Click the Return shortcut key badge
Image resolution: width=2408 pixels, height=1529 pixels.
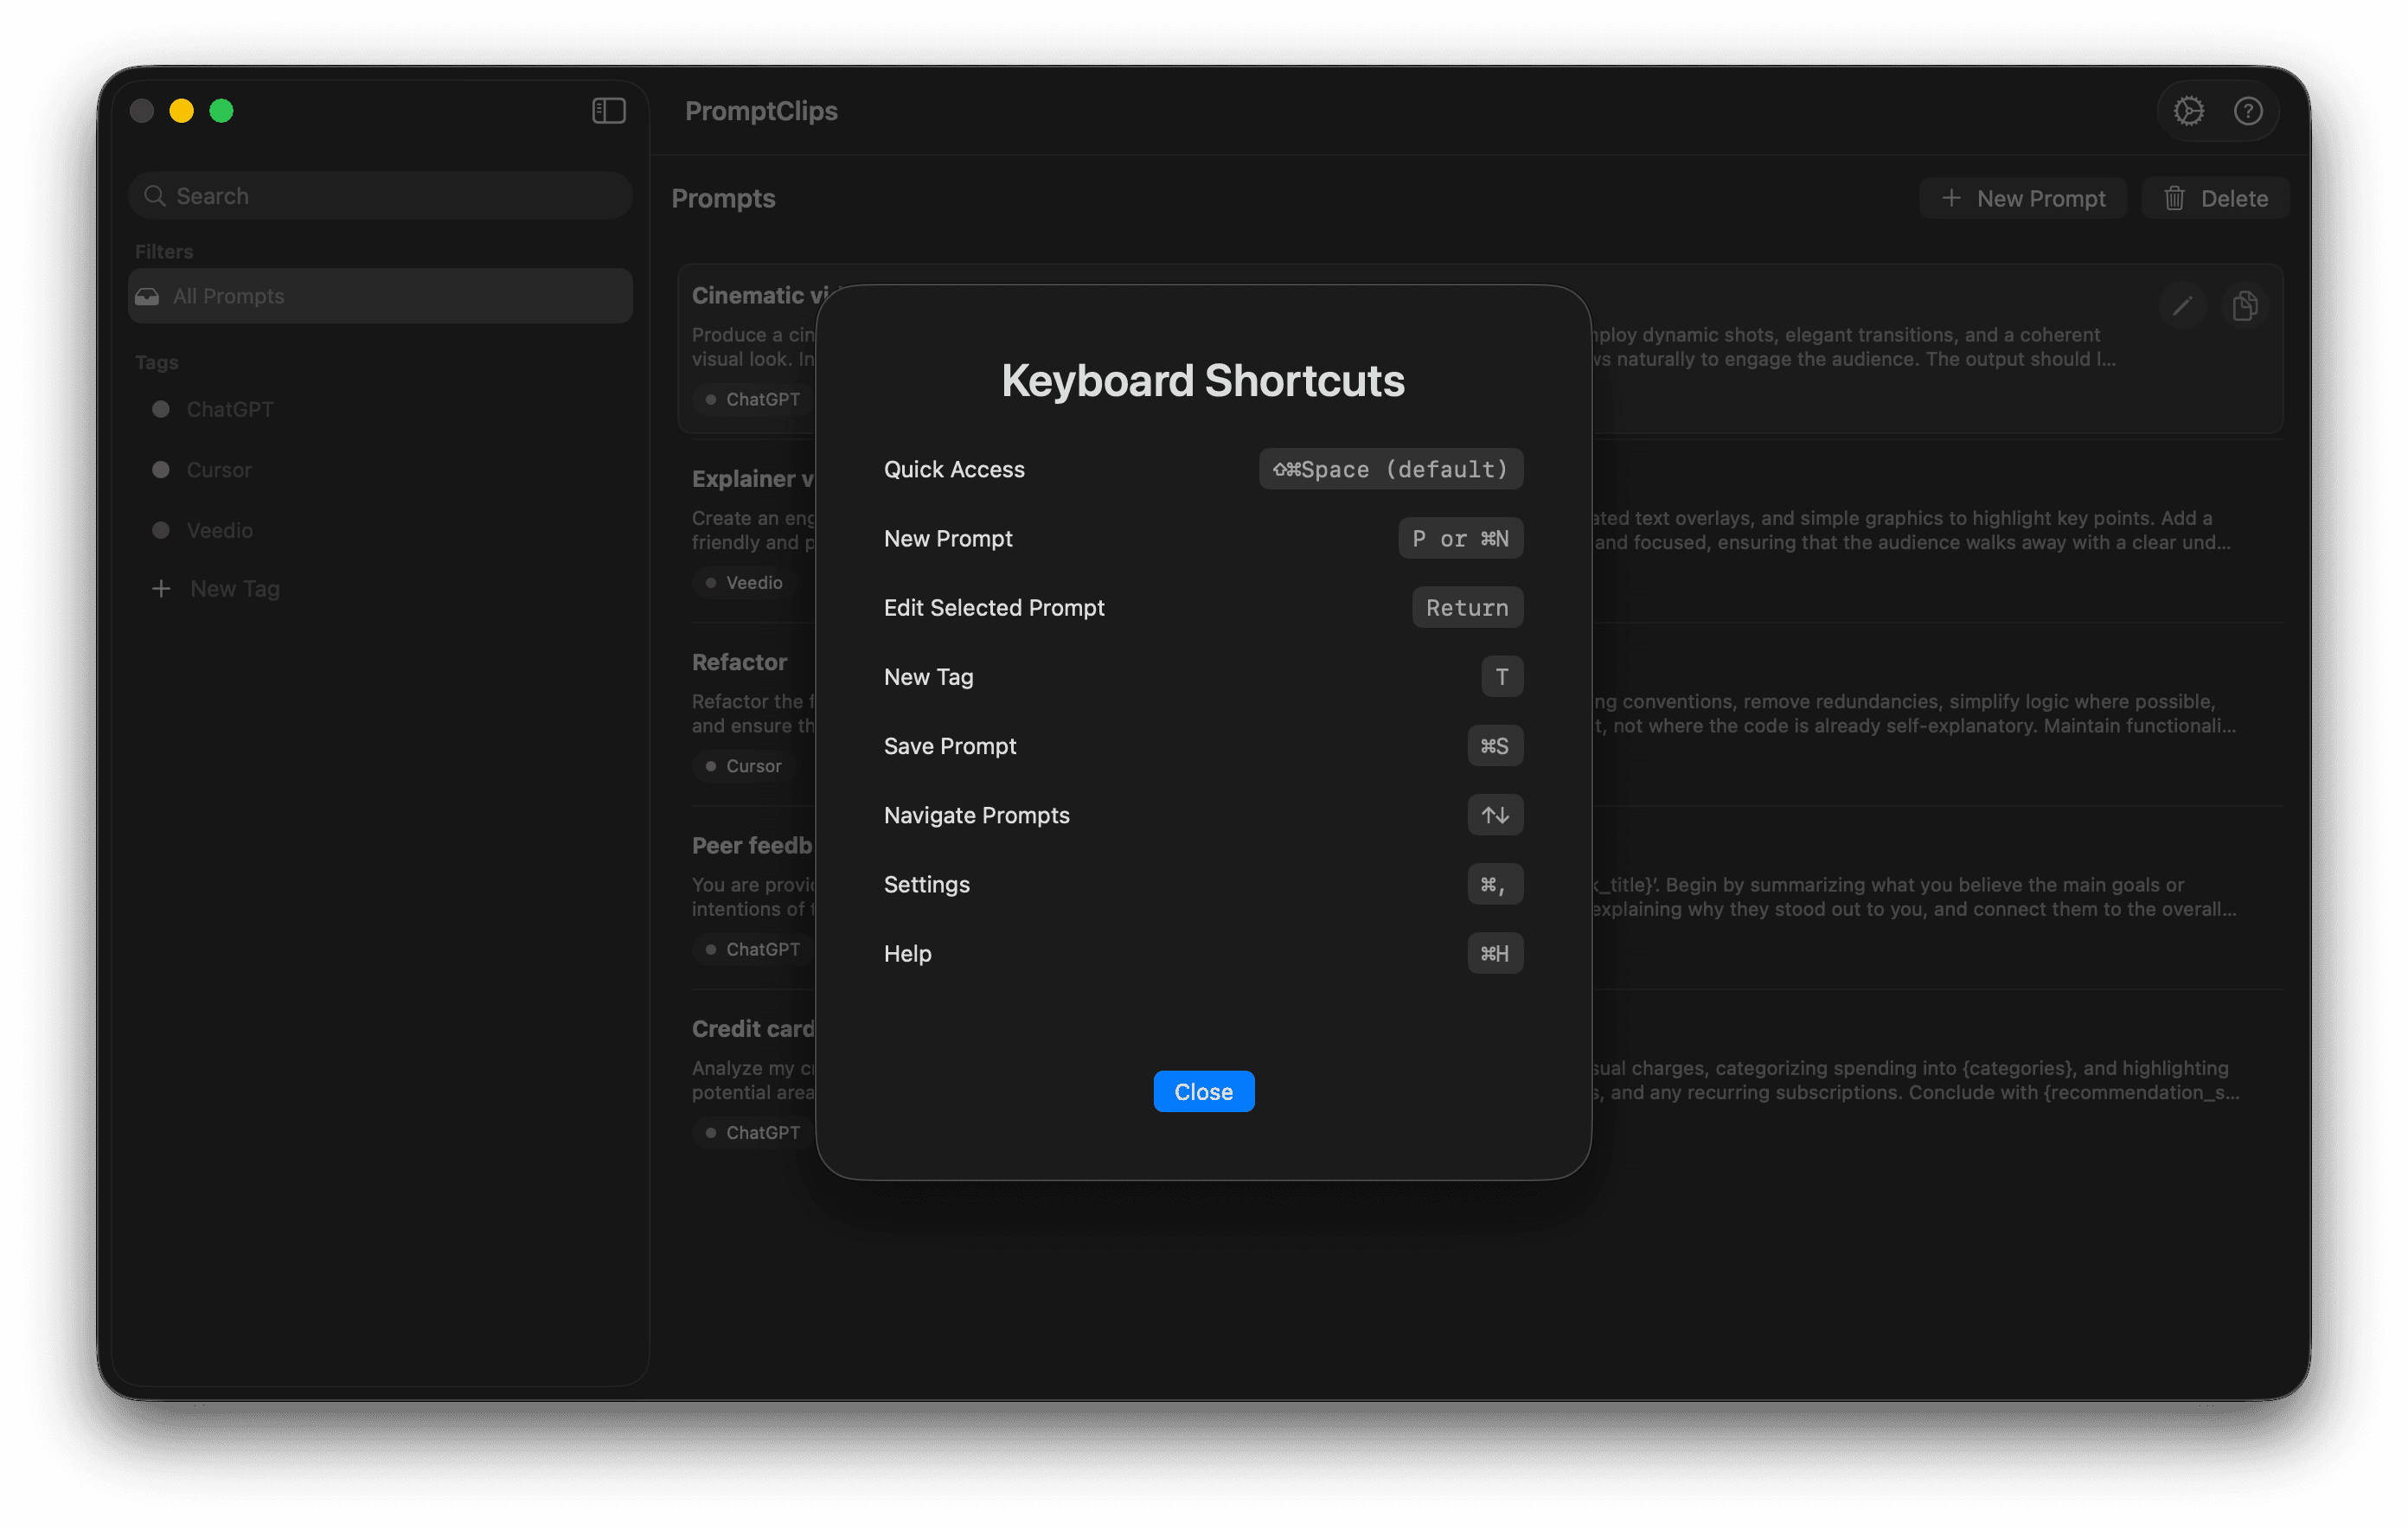1466,608
